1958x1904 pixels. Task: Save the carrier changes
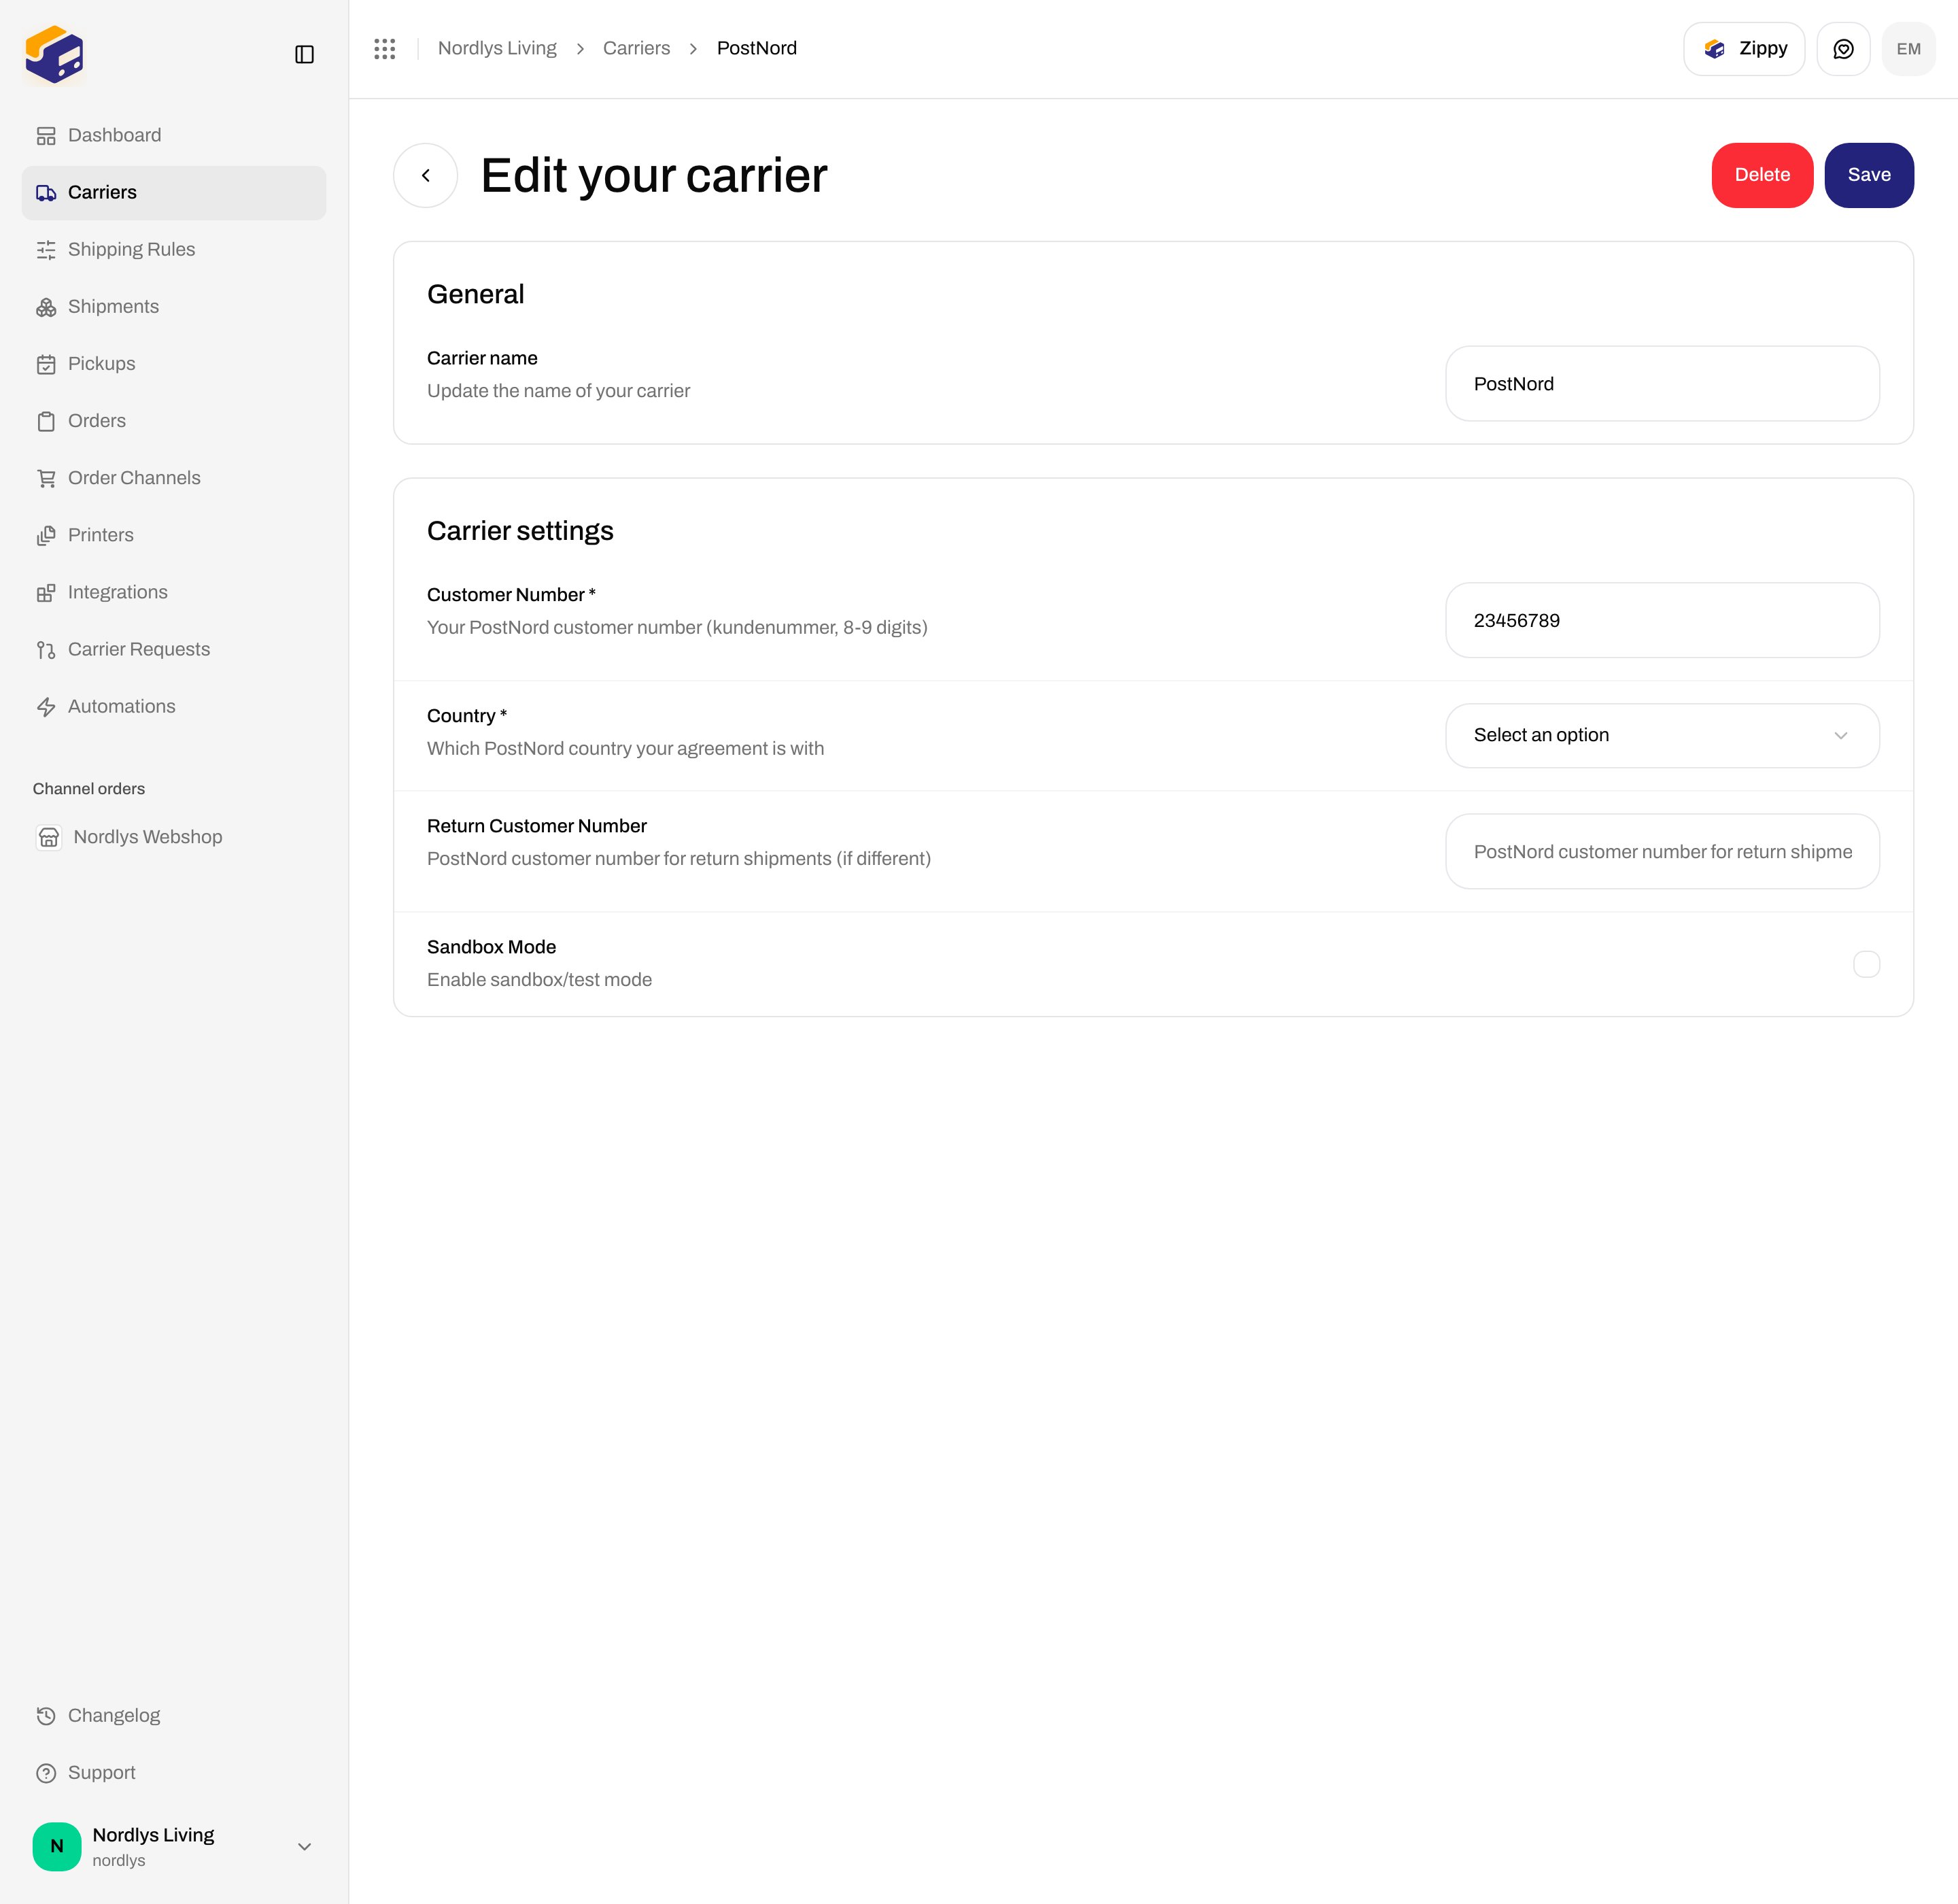(x=1869, y=175)
